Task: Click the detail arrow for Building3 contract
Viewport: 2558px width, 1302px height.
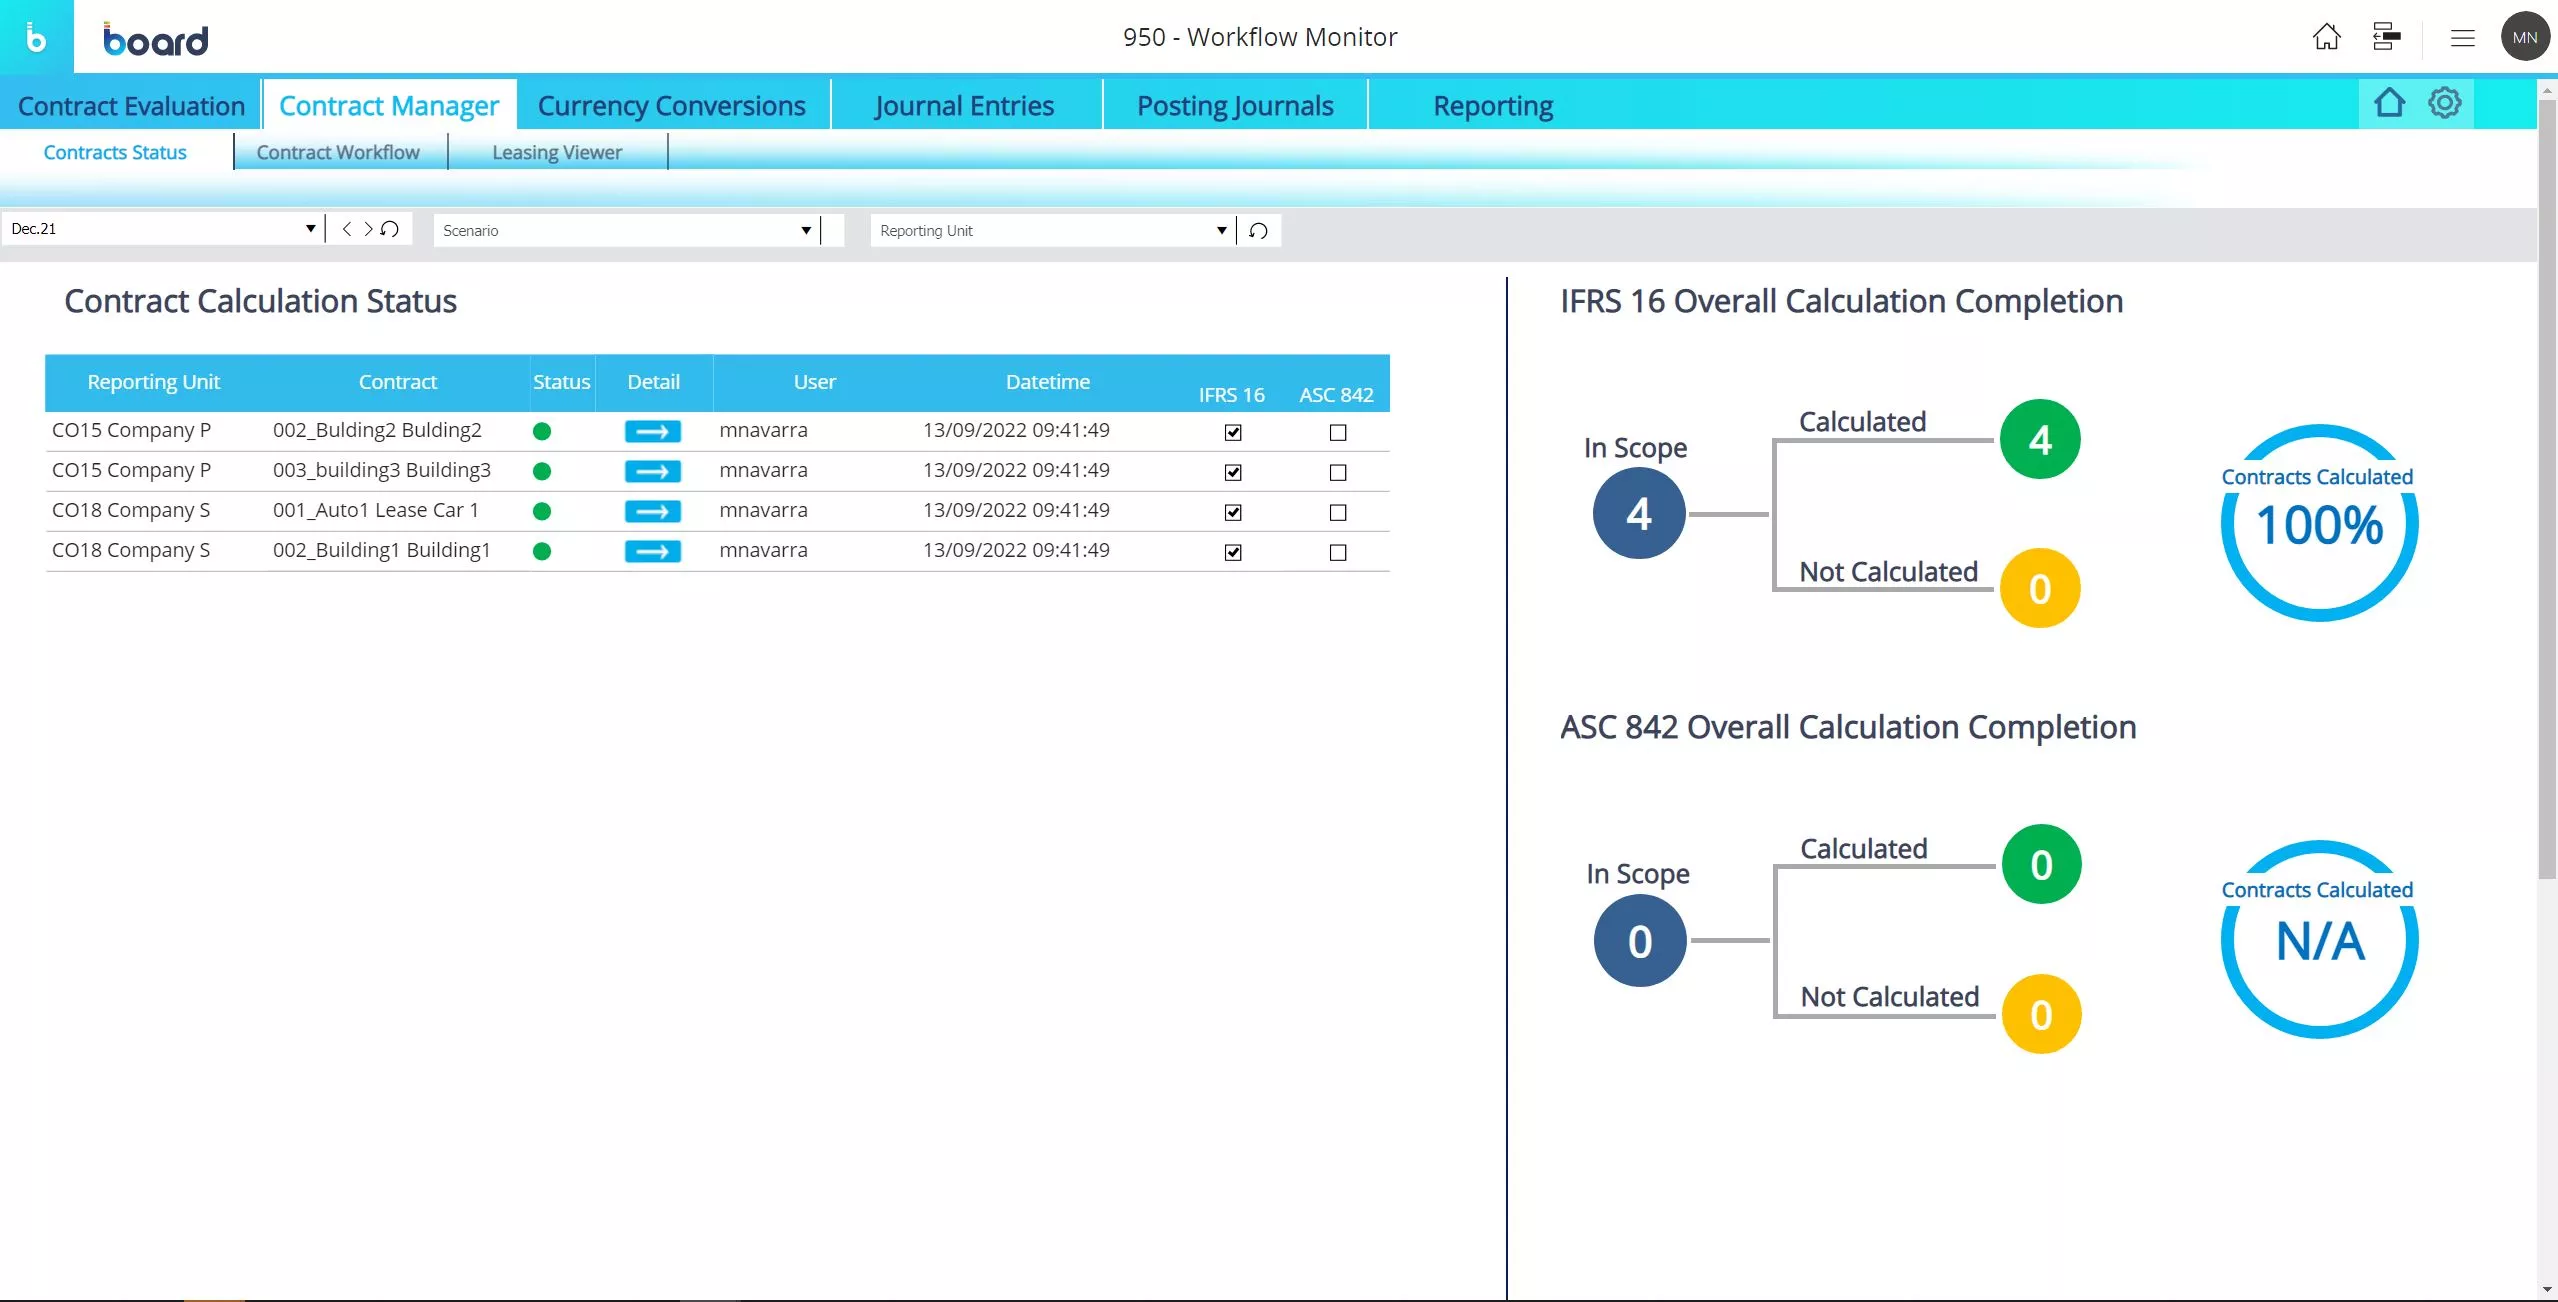Action: [x=652, y=468]
